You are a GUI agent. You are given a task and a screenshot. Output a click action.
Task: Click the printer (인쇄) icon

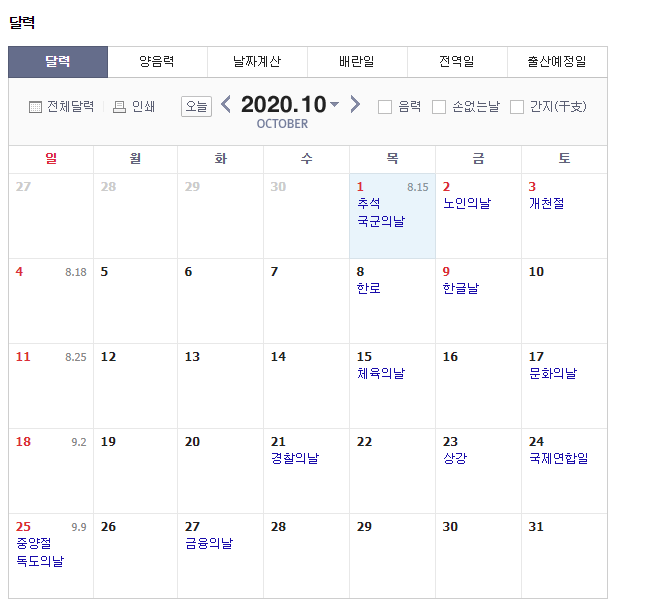(119, 107)
